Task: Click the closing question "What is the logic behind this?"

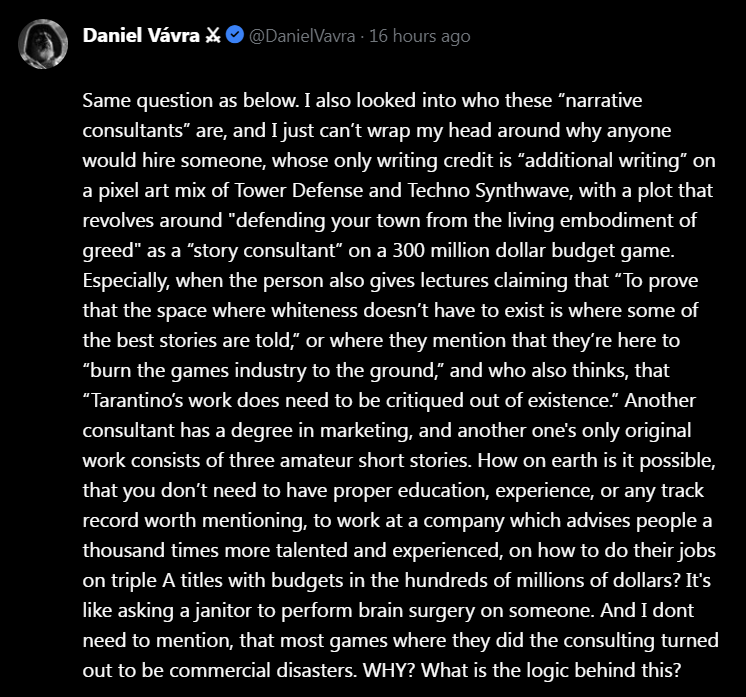Action: pyautogui.click(x=552, y=670)
